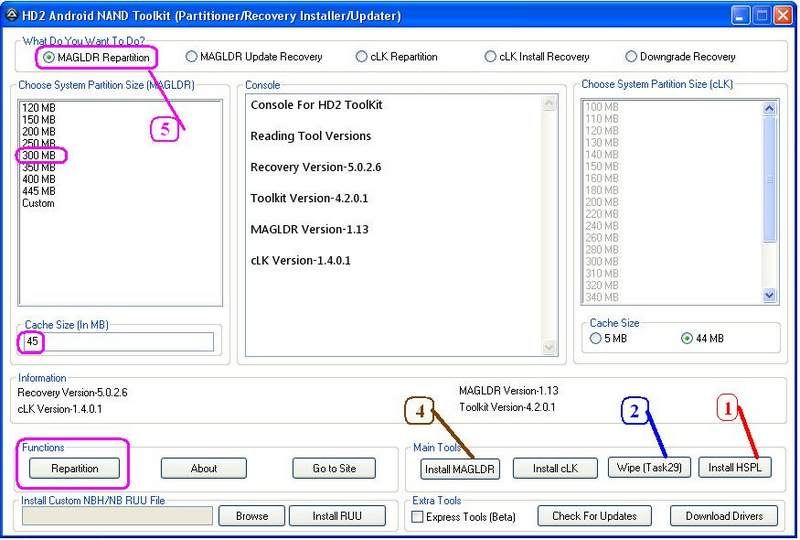Click Install cLK button
Screen dimensions: 800x540
(x=555, y=468)
